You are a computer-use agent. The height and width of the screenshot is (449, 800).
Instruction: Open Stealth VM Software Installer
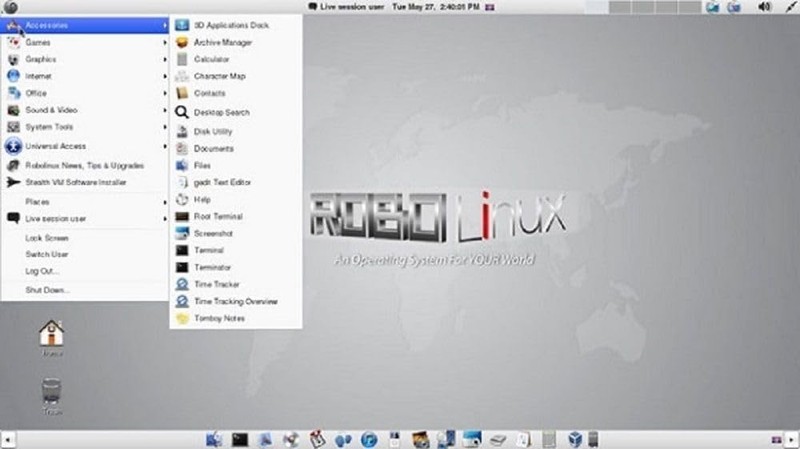(x=86, y=182)
